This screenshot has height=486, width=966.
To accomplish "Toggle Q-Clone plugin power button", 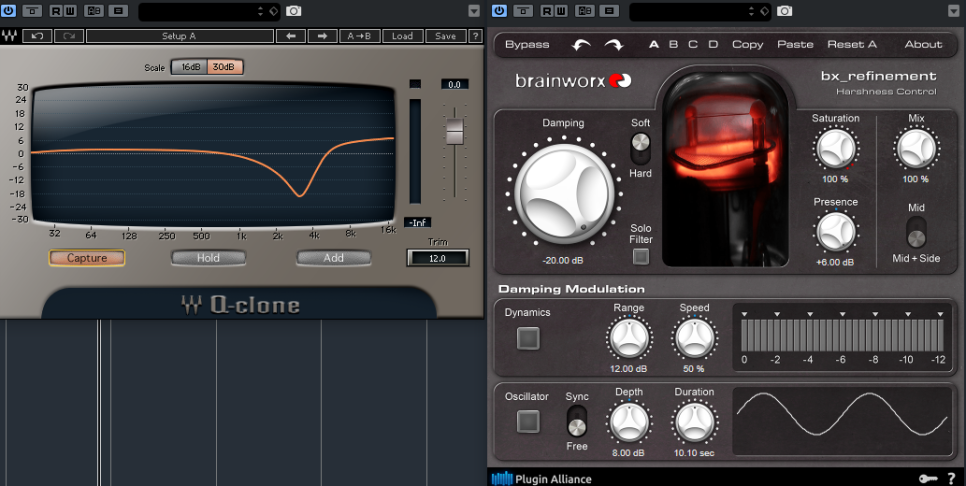I will [9, 10].
